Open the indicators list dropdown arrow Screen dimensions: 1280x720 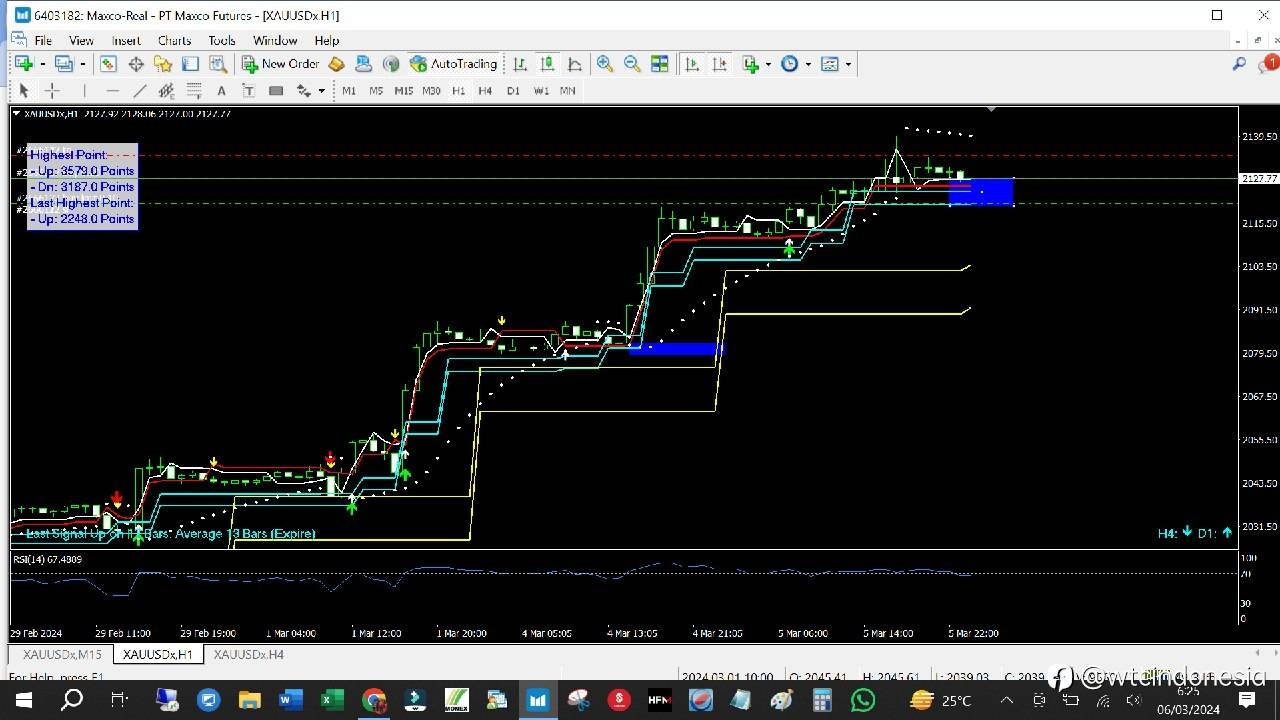point(768,64)
